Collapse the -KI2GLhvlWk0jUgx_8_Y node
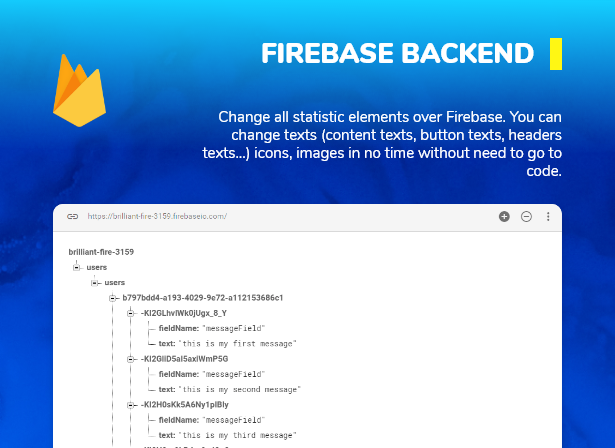 point(131,313)
